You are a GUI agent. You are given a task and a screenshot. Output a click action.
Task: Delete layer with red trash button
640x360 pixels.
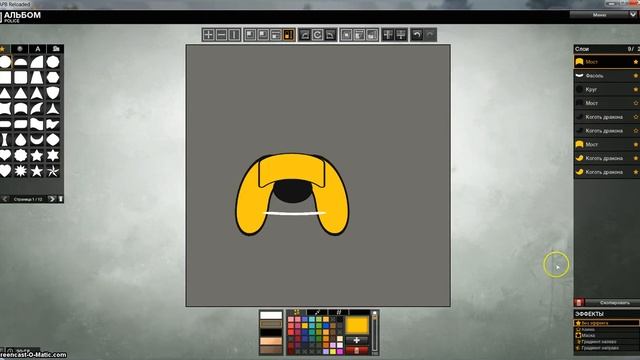[579, 302]
